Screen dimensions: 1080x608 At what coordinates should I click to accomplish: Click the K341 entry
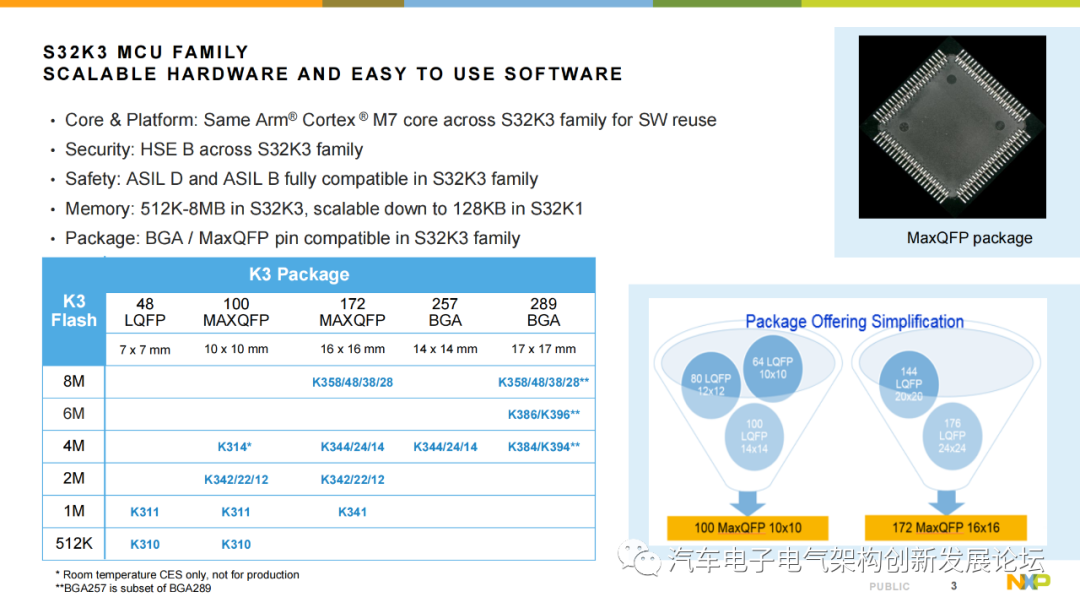tap(352, 512)
